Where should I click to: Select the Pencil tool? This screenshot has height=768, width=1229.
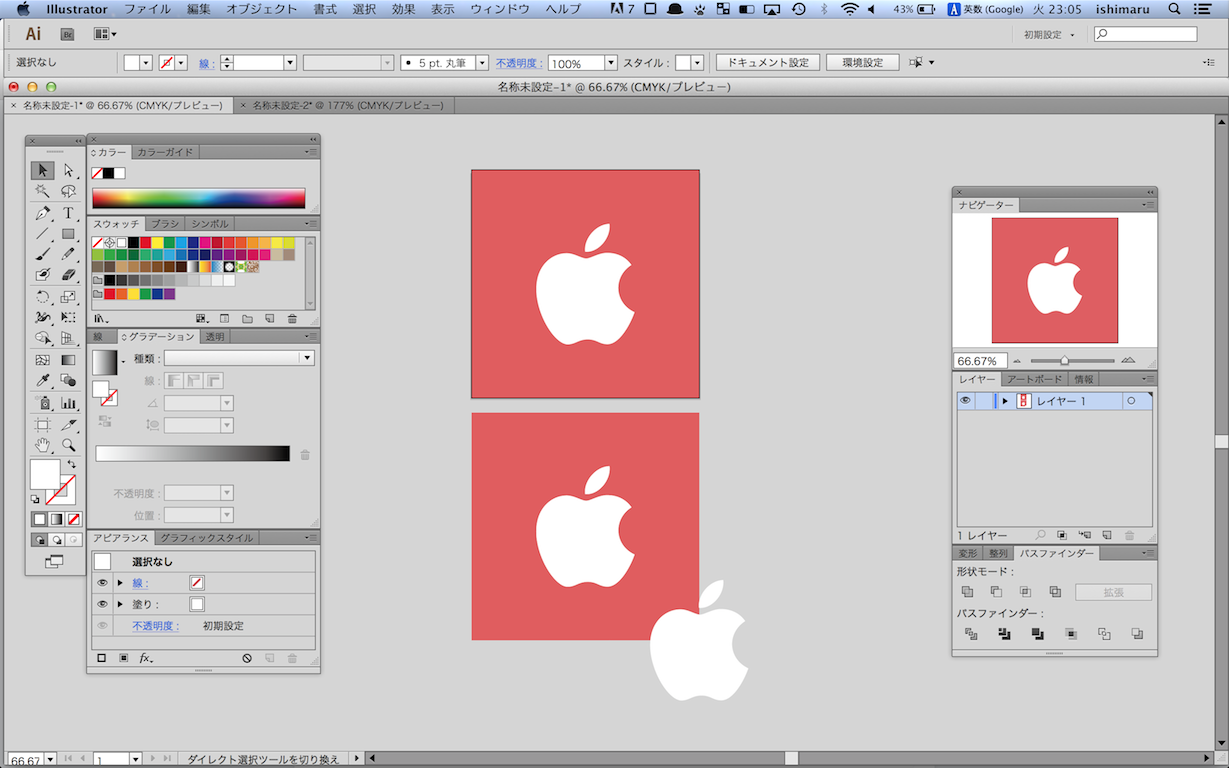(68, 254)
